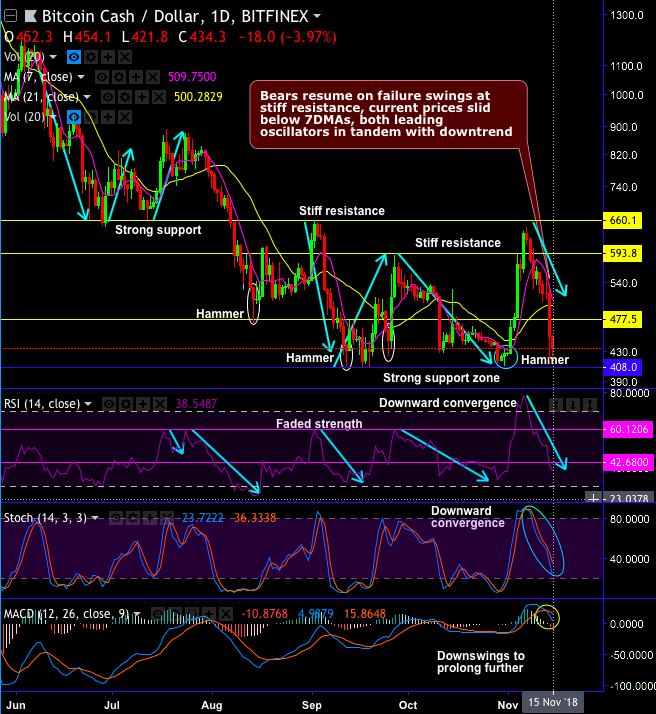The width and height of the screenshot is (656, 714).
Task: Select the 593.8 yellow price label
Action: click(x=623, y=253)
